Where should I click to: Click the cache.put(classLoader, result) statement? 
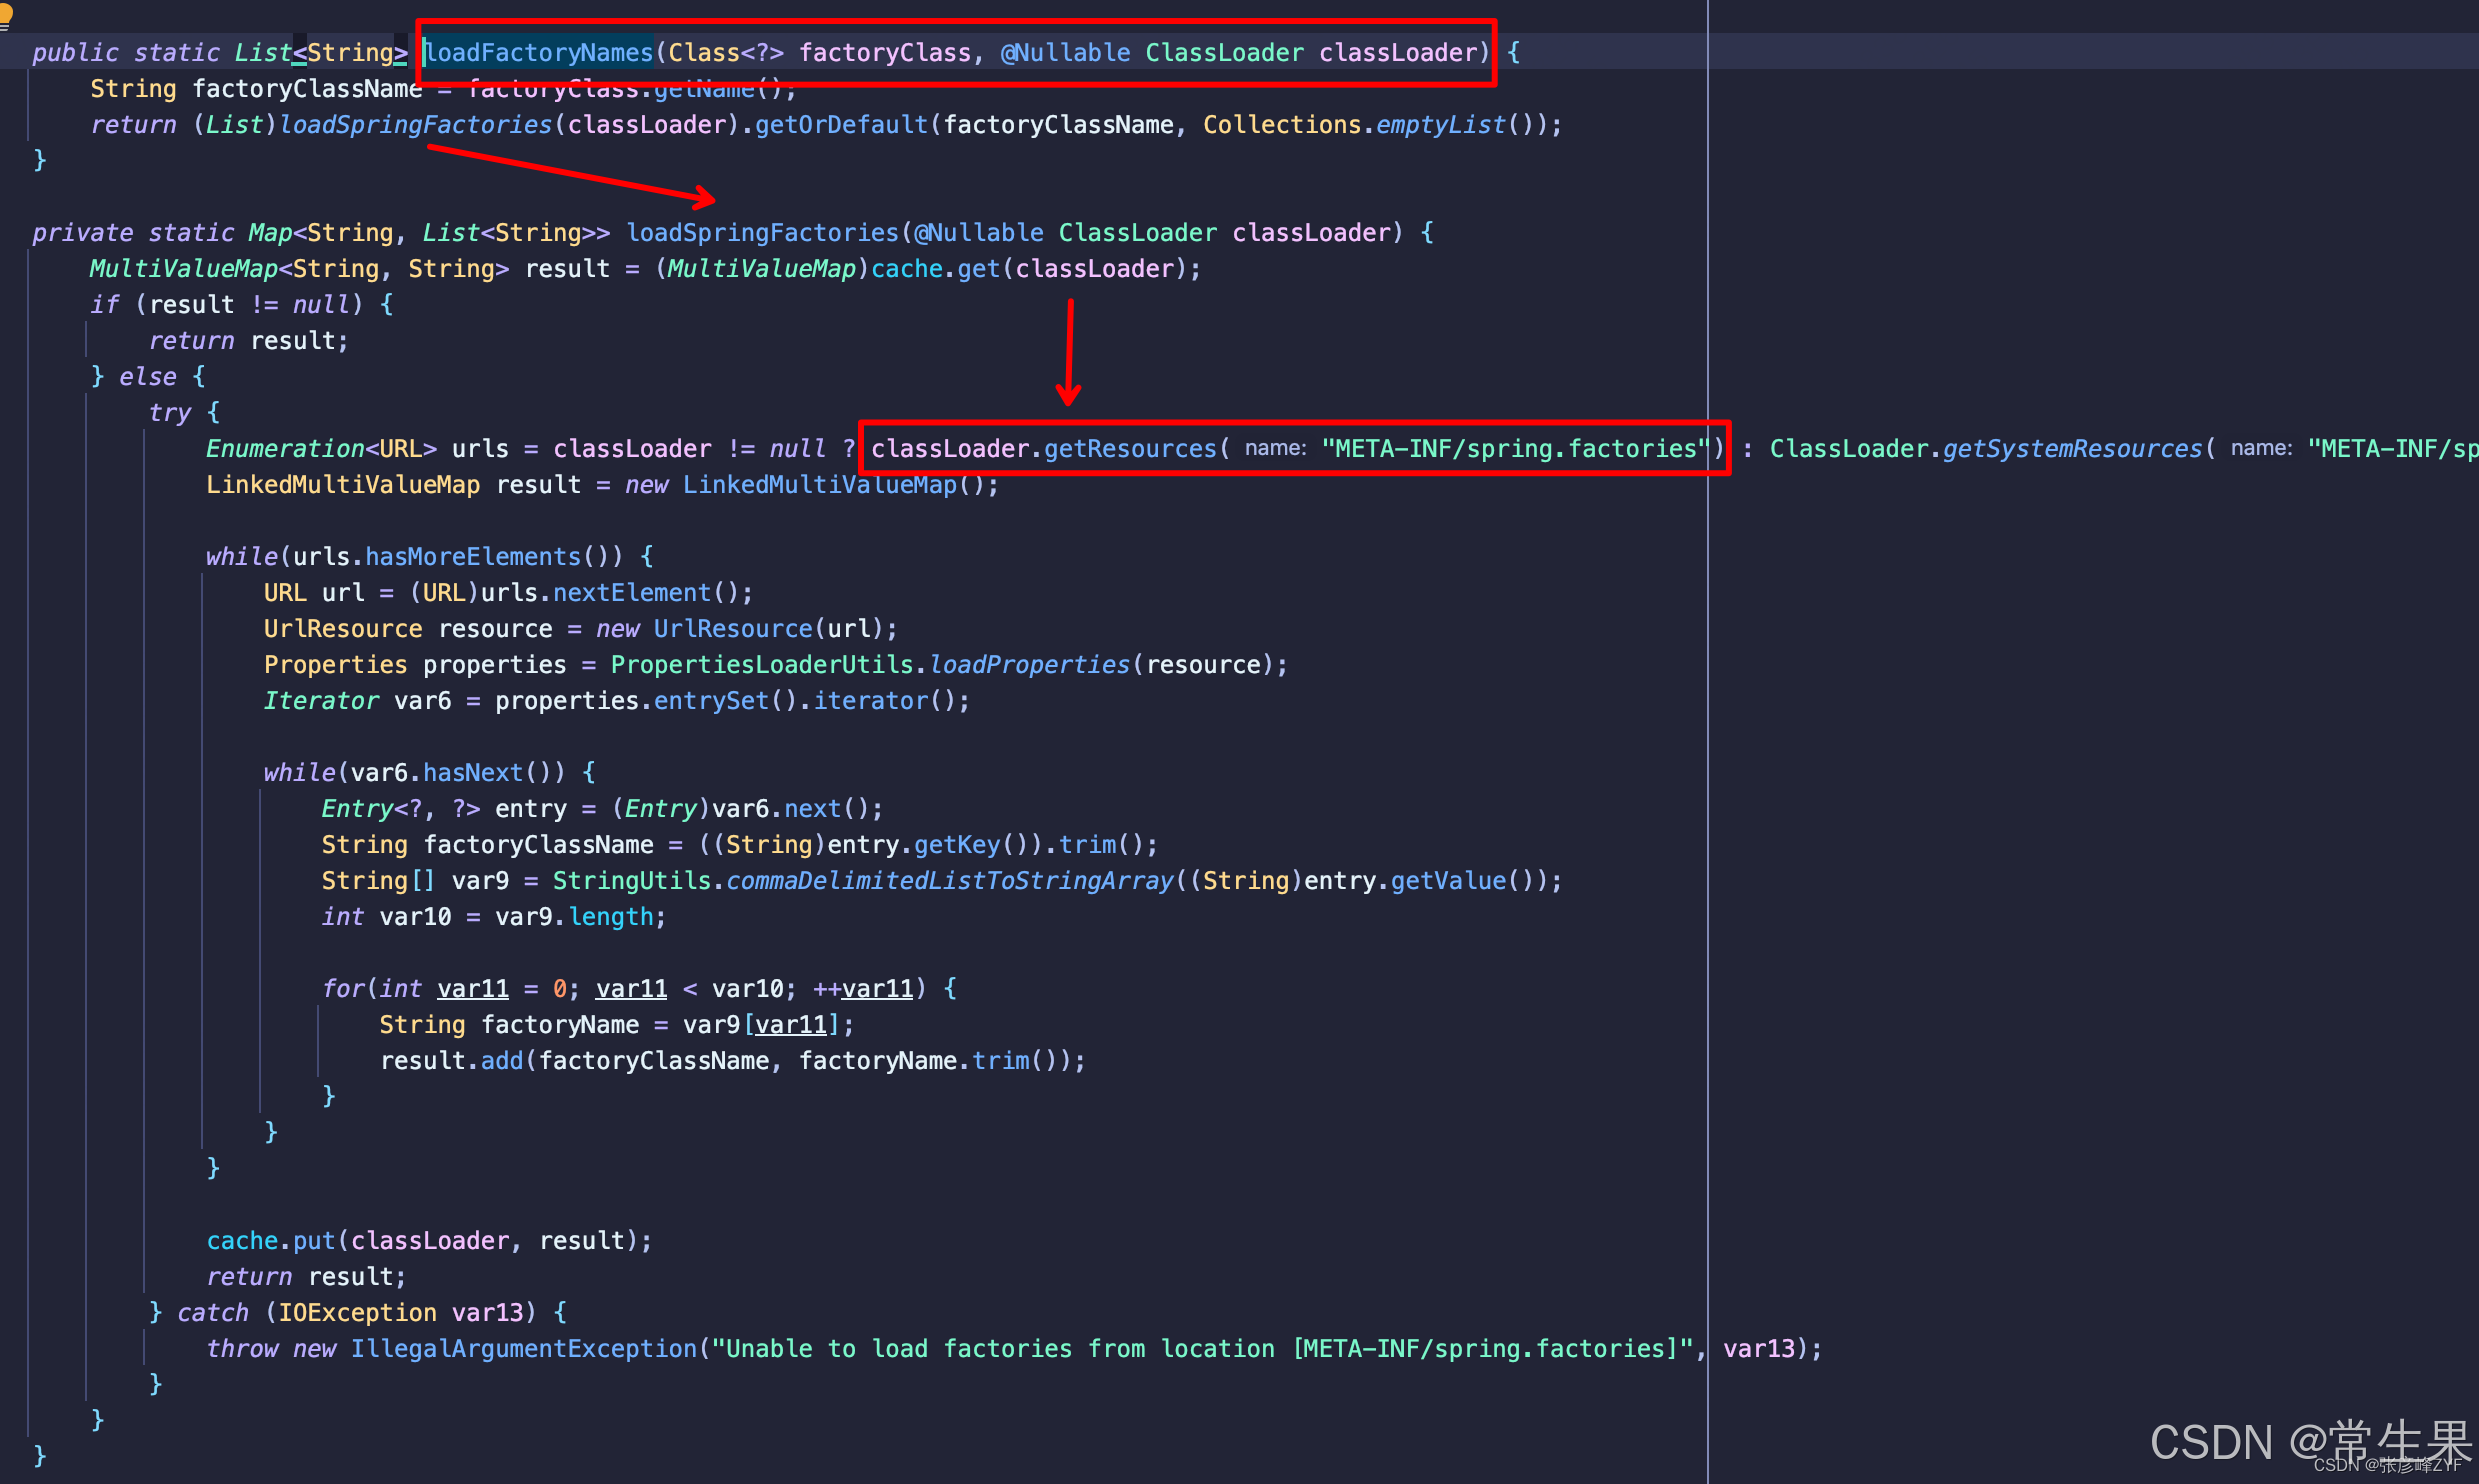tap(430, 1240)
